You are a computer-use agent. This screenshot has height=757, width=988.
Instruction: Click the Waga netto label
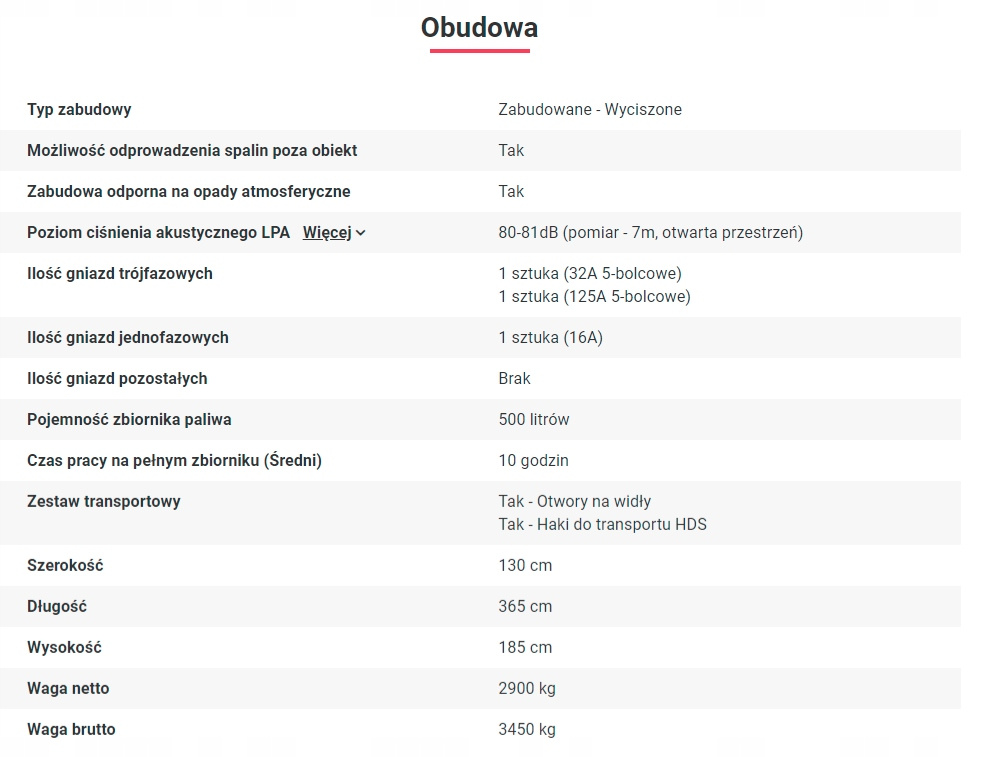pos(68,688)
